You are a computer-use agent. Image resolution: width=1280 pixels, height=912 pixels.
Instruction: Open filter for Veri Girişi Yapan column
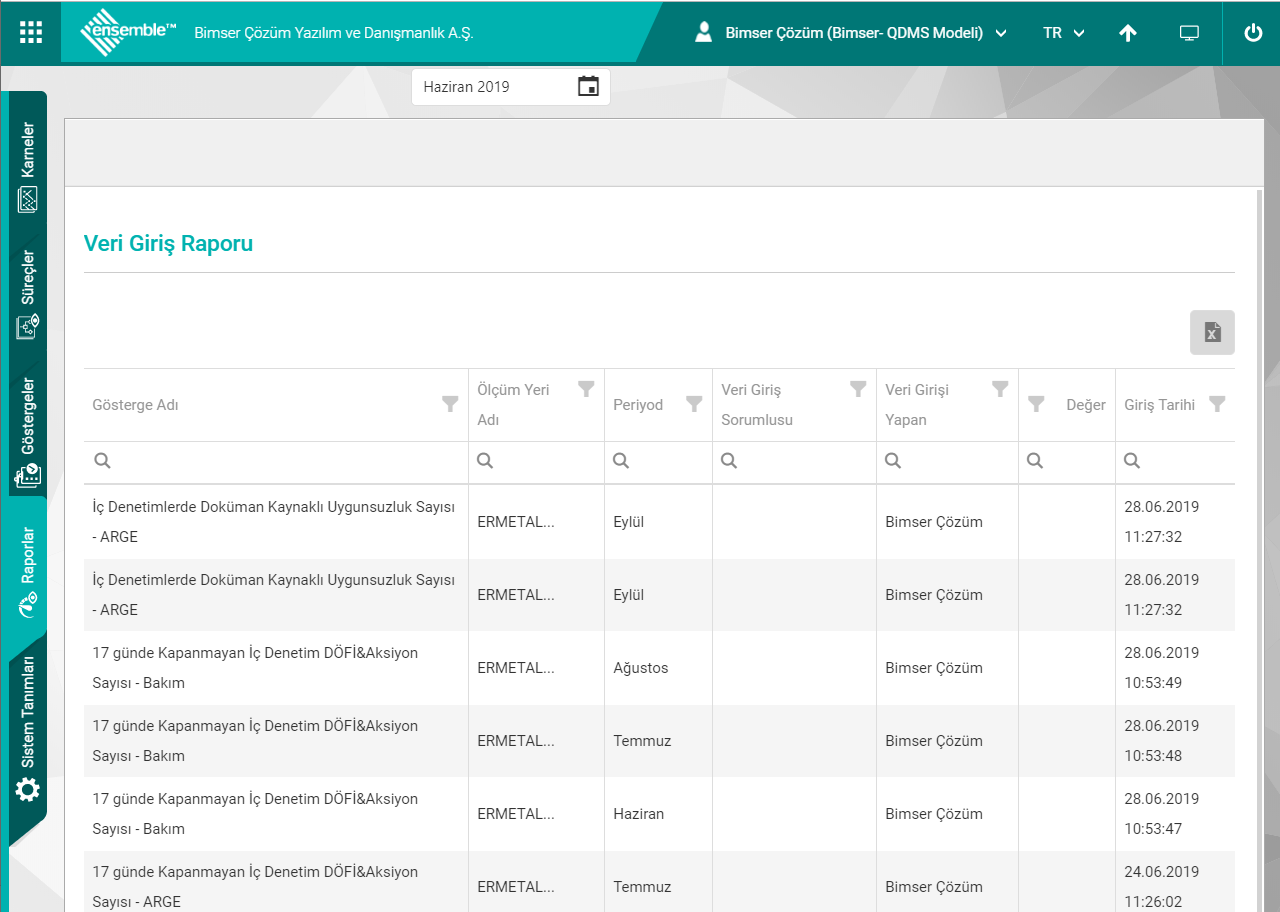tap(1000, 390)
